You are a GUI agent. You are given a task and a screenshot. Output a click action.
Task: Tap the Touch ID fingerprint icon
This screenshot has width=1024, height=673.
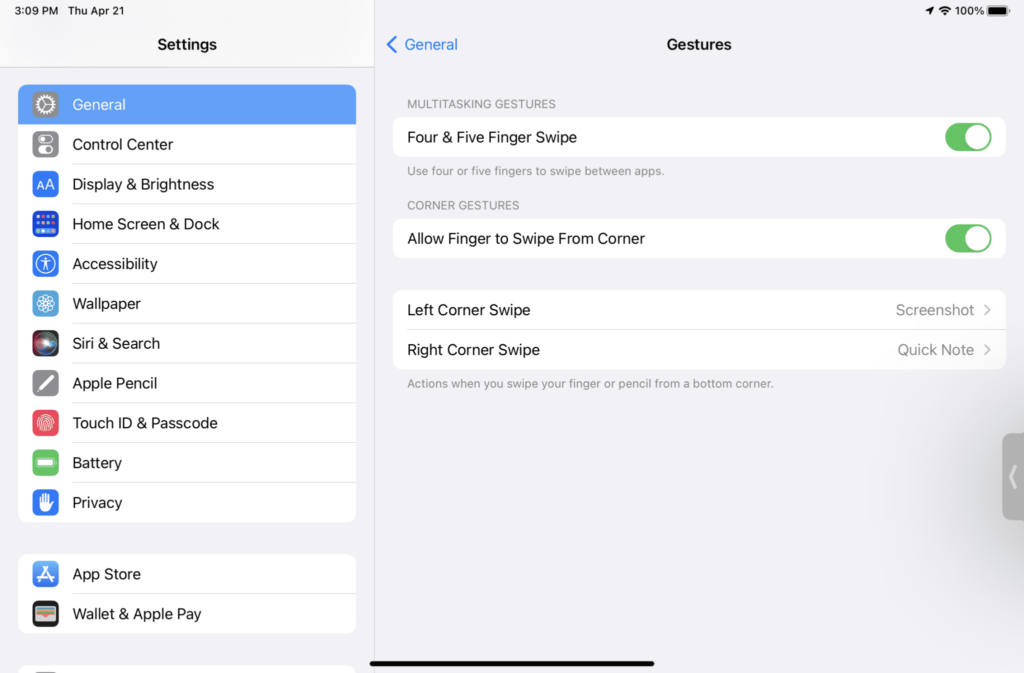(x=45, y=423)
